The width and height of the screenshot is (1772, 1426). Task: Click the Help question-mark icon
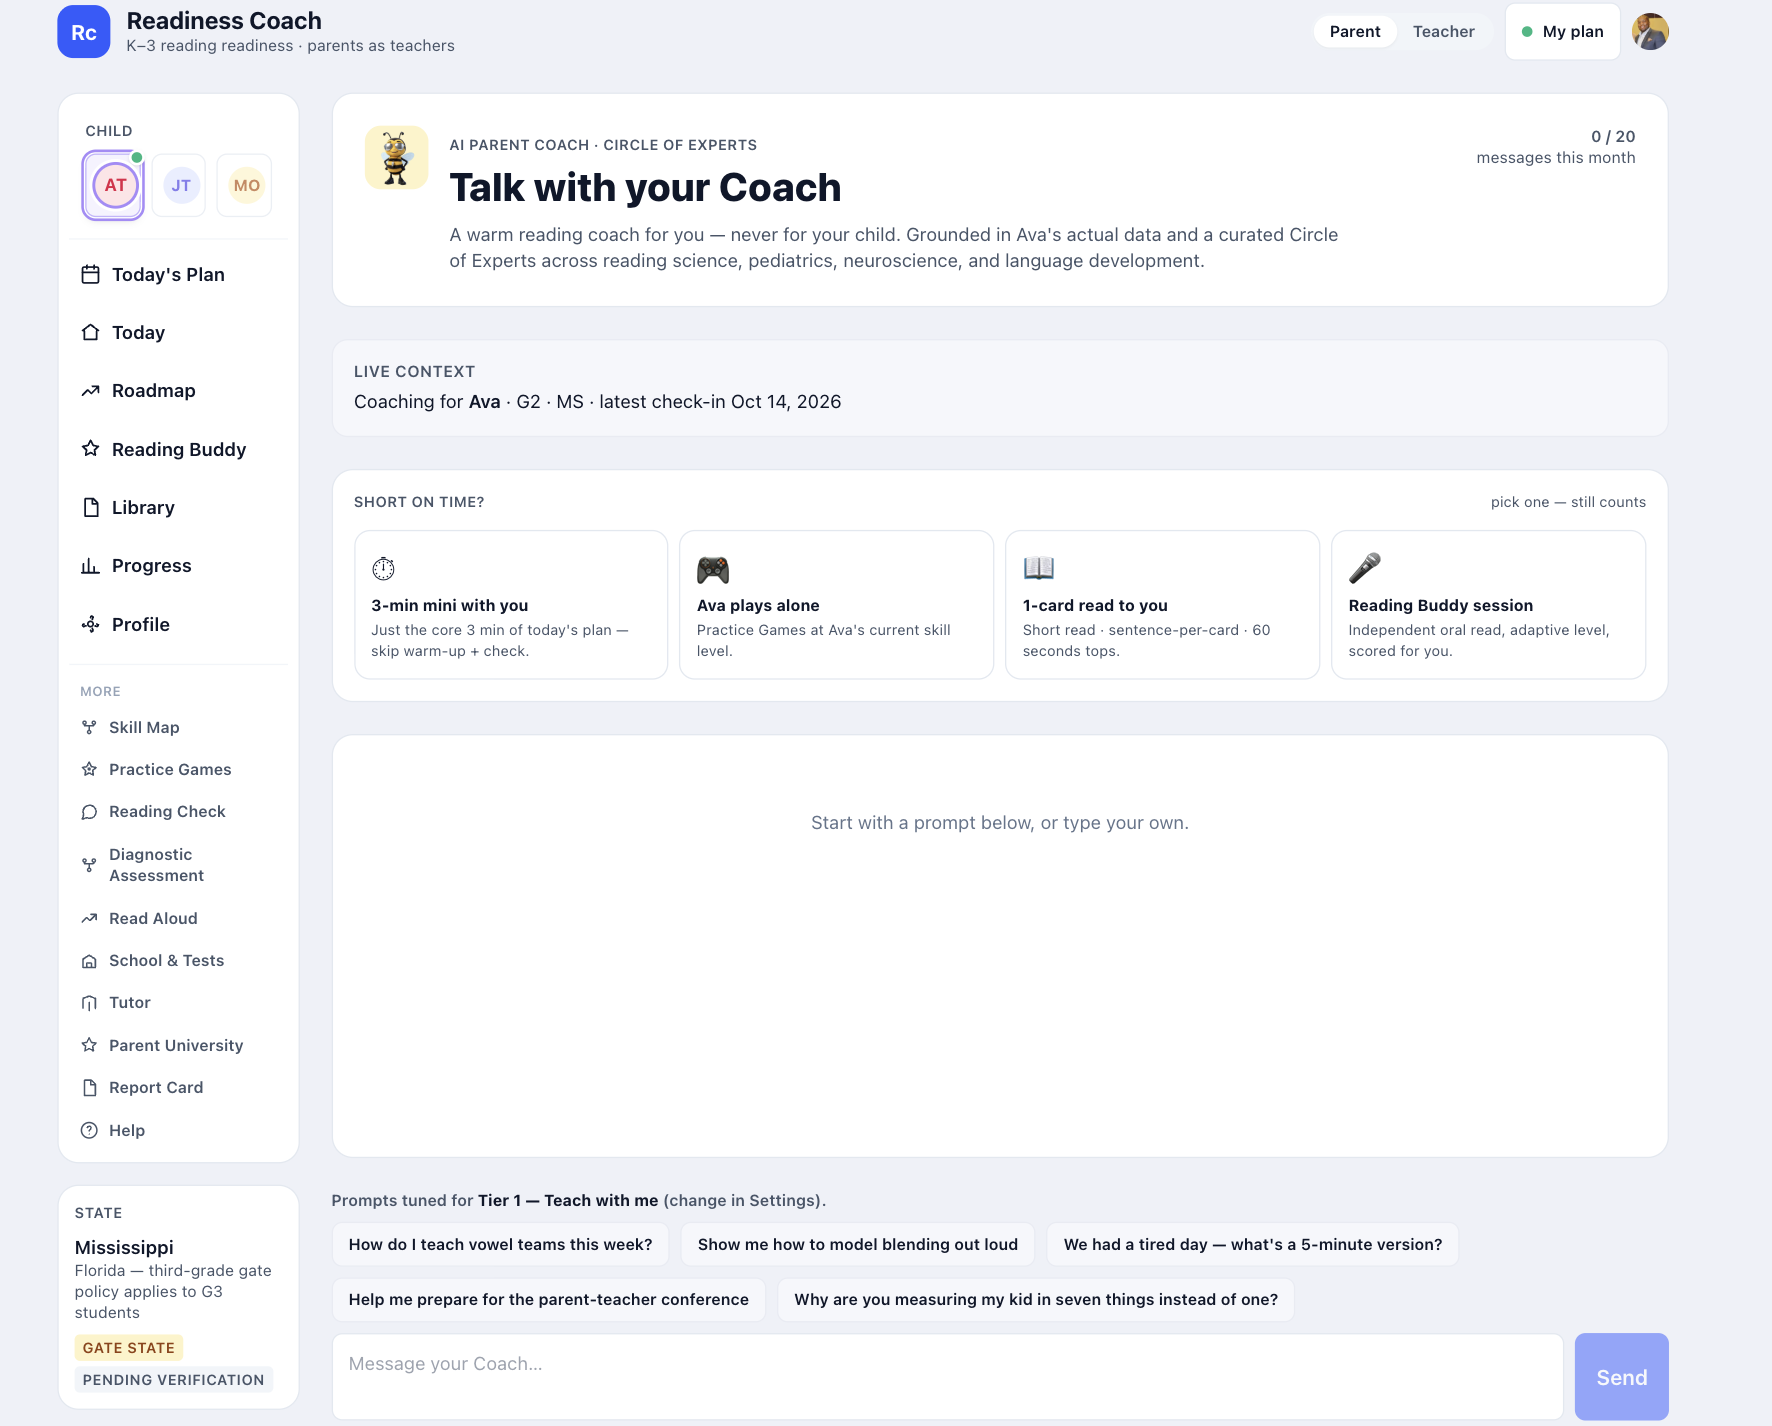tap(89, 1130)
